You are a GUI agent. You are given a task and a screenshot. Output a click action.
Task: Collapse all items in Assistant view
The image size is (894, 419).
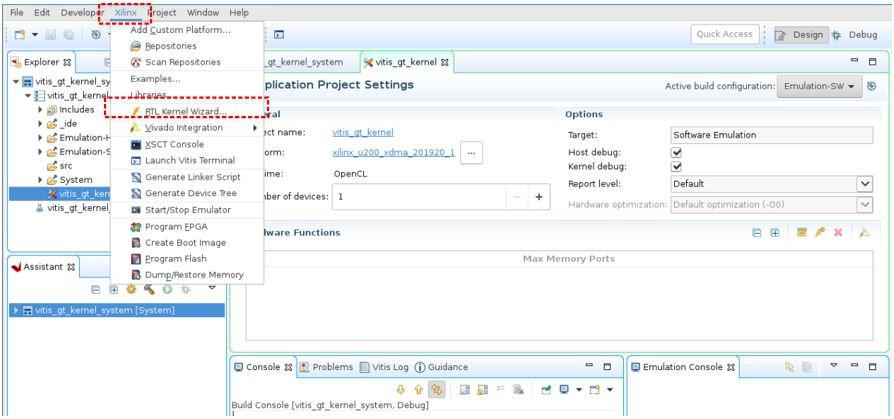[x=96, y=290]
